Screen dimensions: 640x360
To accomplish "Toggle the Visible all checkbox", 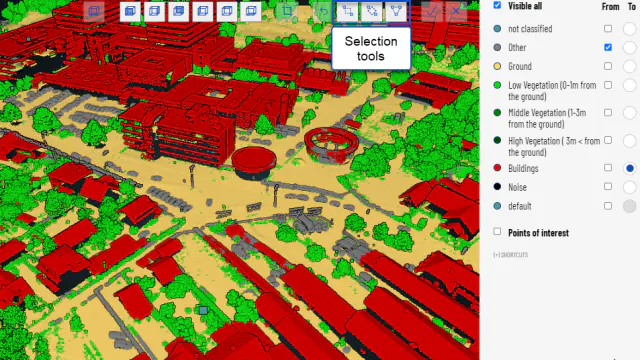I will point(497,5).
